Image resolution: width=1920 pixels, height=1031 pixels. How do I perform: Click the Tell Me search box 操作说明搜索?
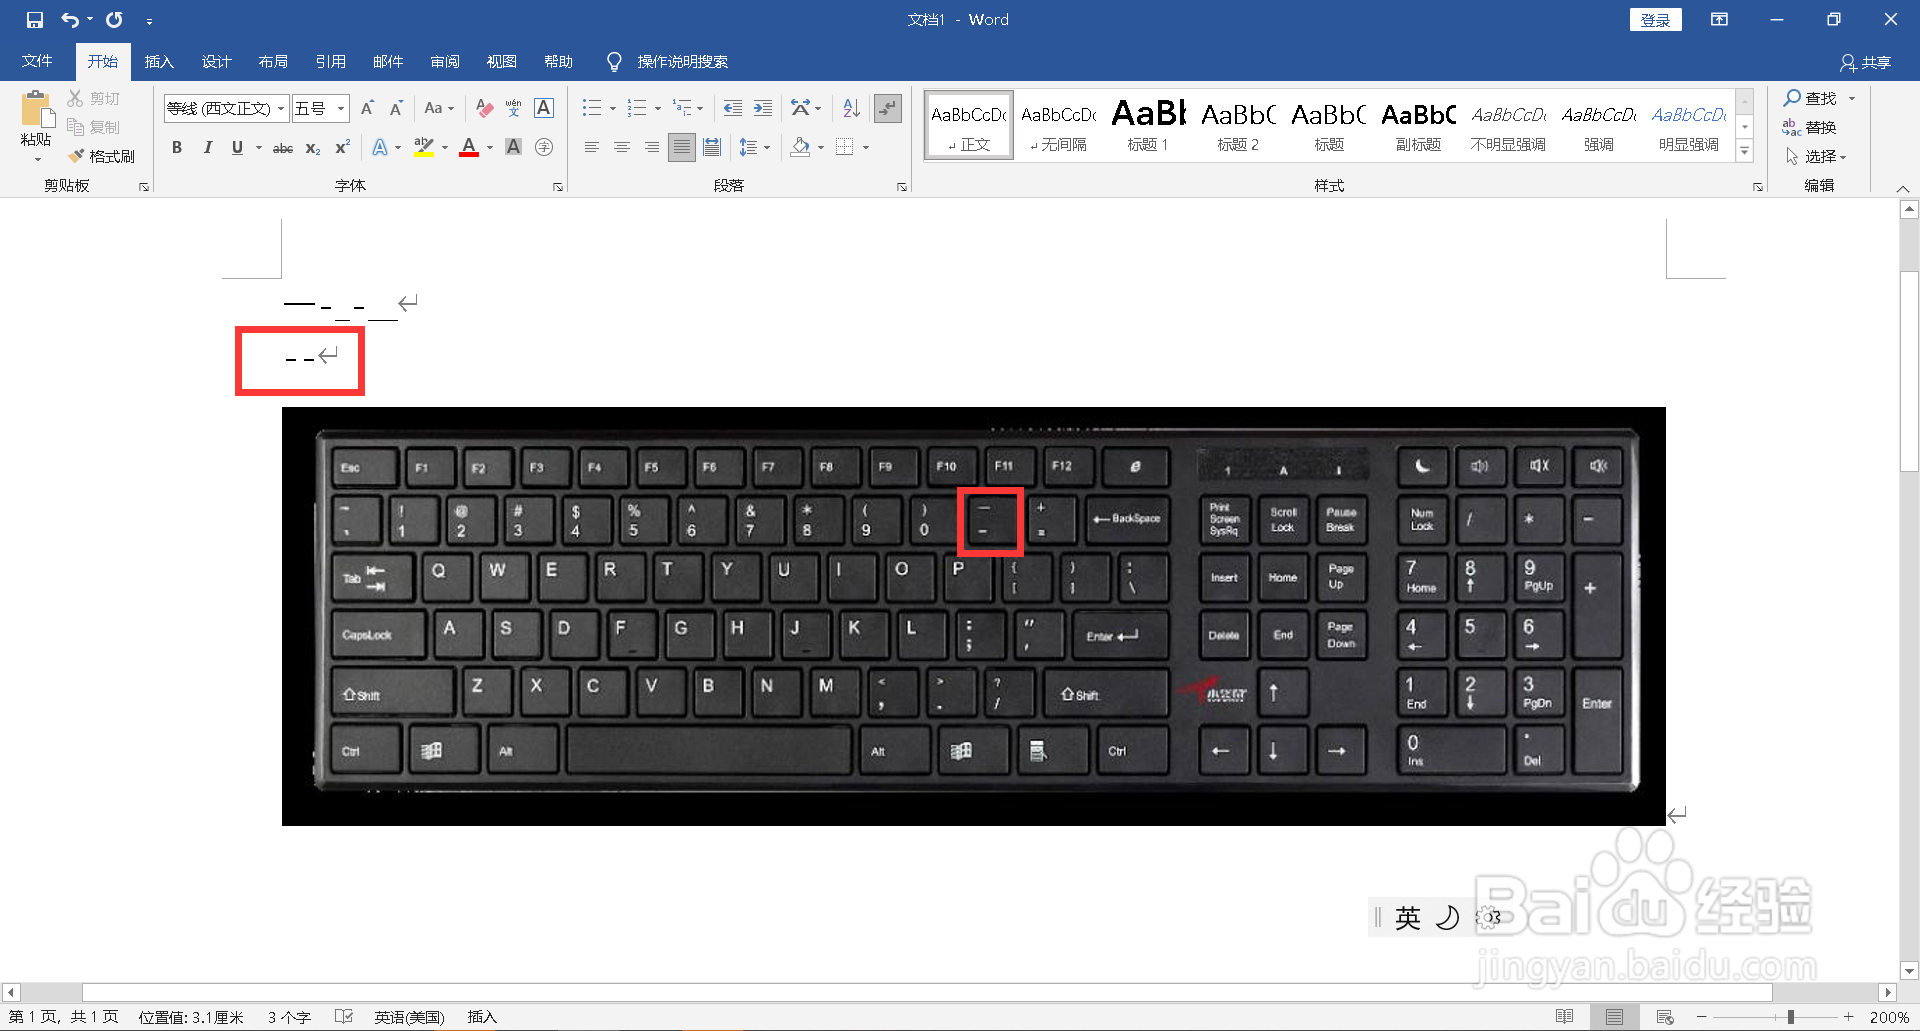[x=682, y=61]
